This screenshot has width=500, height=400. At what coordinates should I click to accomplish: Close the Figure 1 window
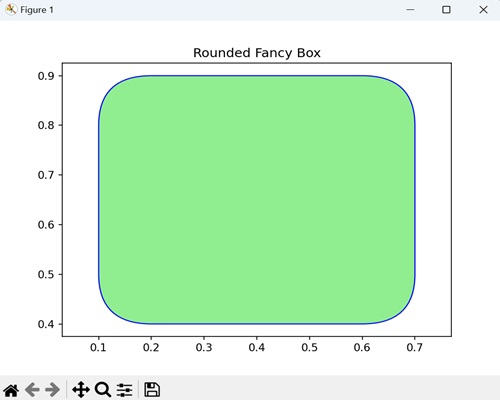point(483,10)
